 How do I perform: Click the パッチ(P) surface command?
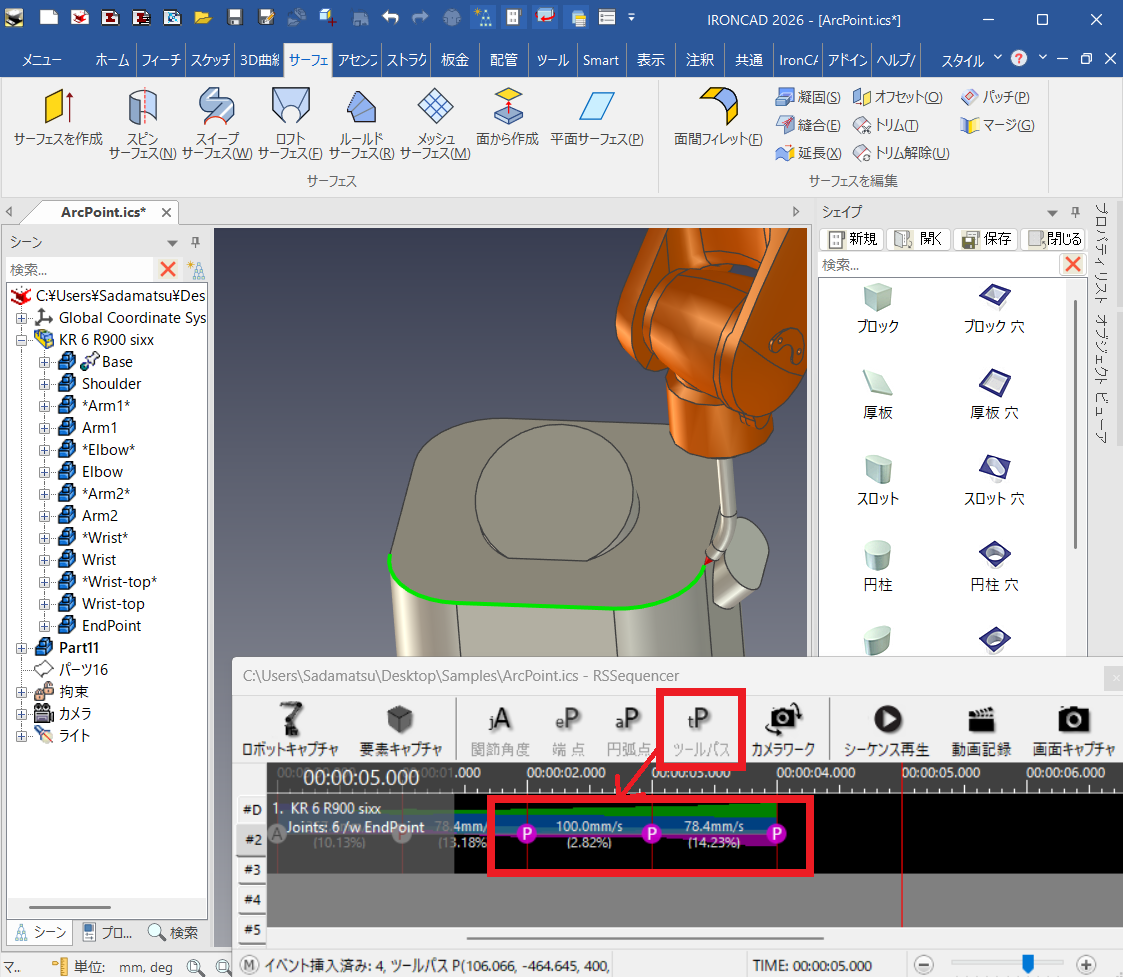tap(995, 97)
